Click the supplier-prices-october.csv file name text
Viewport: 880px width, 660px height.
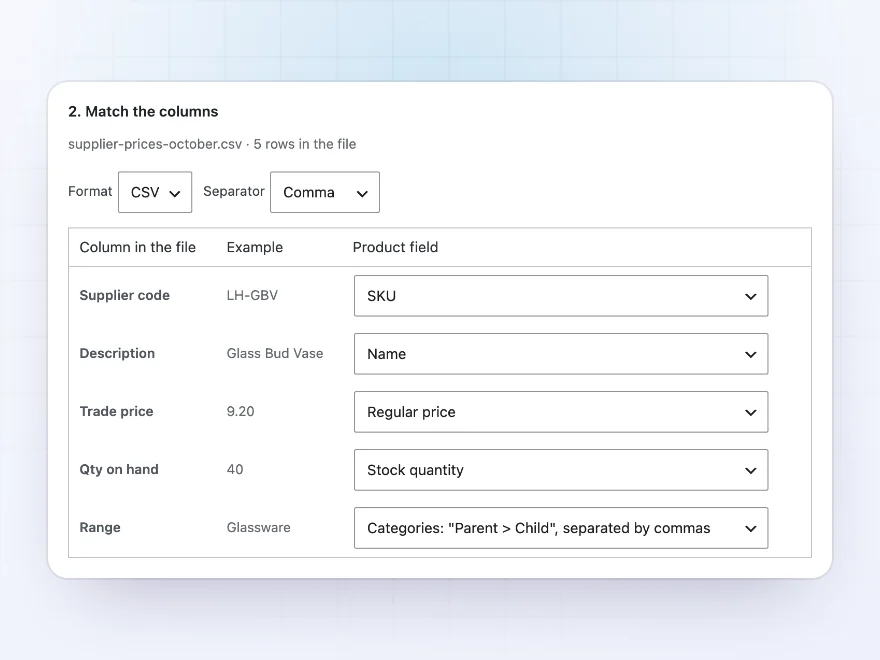point(155,144)
